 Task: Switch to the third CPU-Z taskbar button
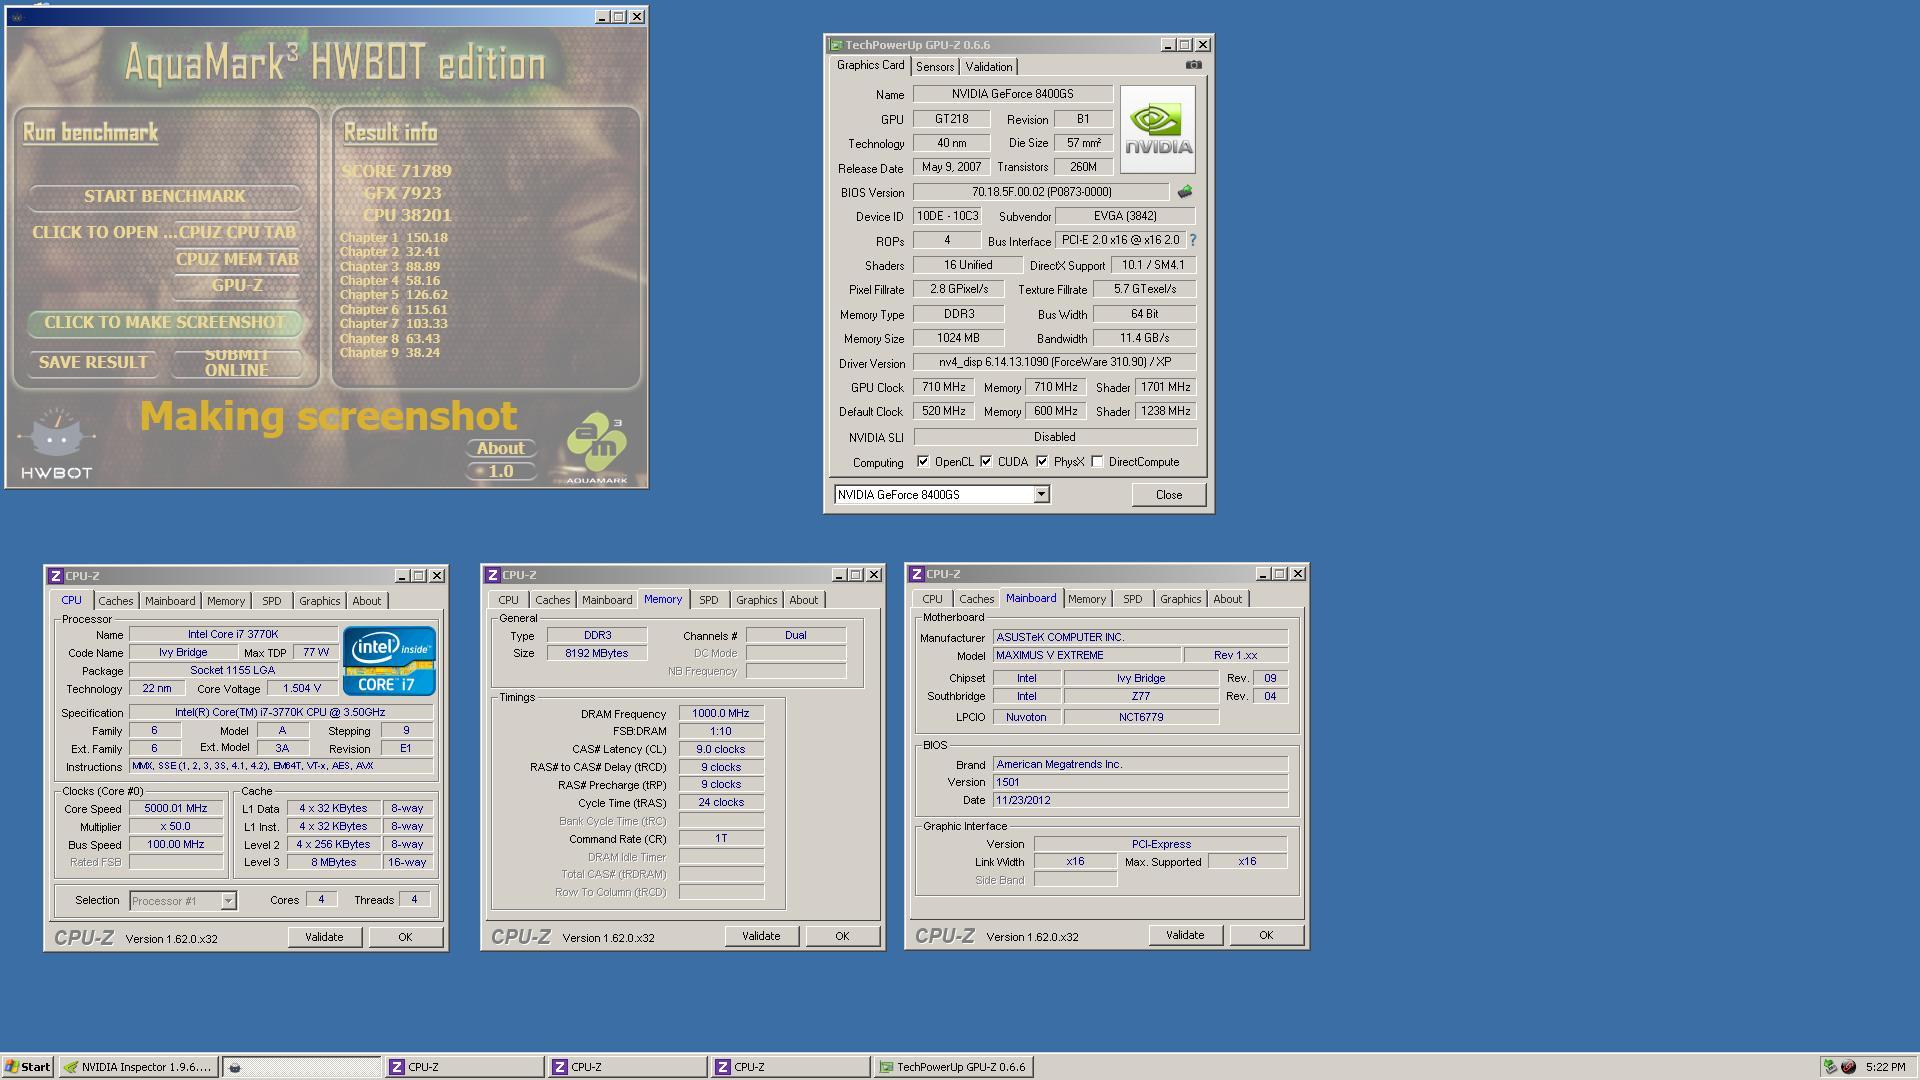[790, 1067]
